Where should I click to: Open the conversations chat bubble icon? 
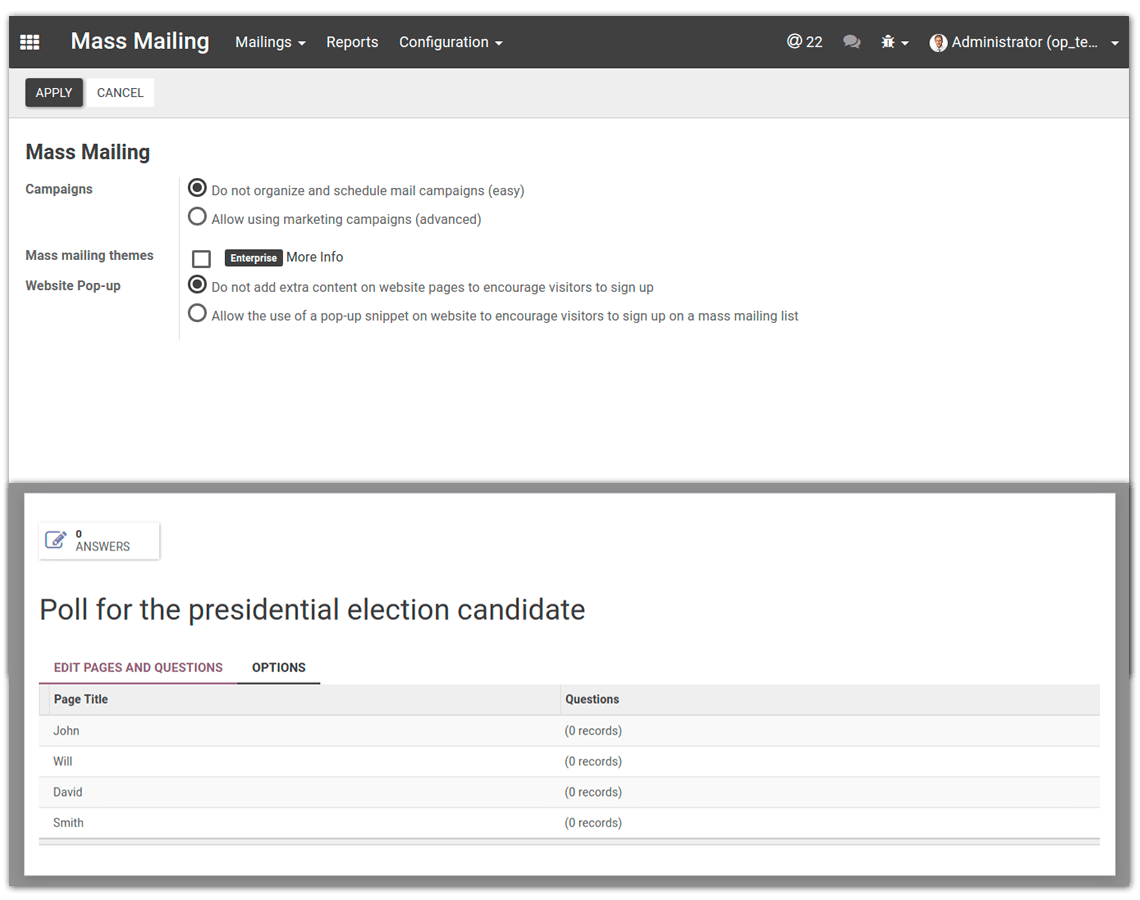click(851, 41)
